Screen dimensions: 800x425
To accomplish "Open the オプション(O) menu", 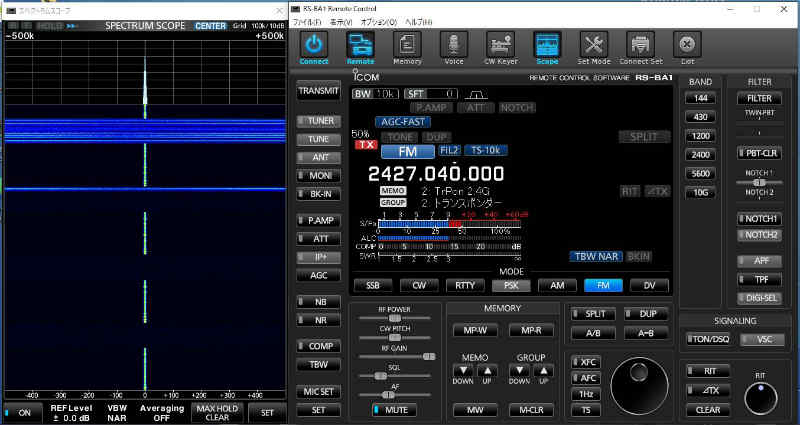I will pos(379,22).
